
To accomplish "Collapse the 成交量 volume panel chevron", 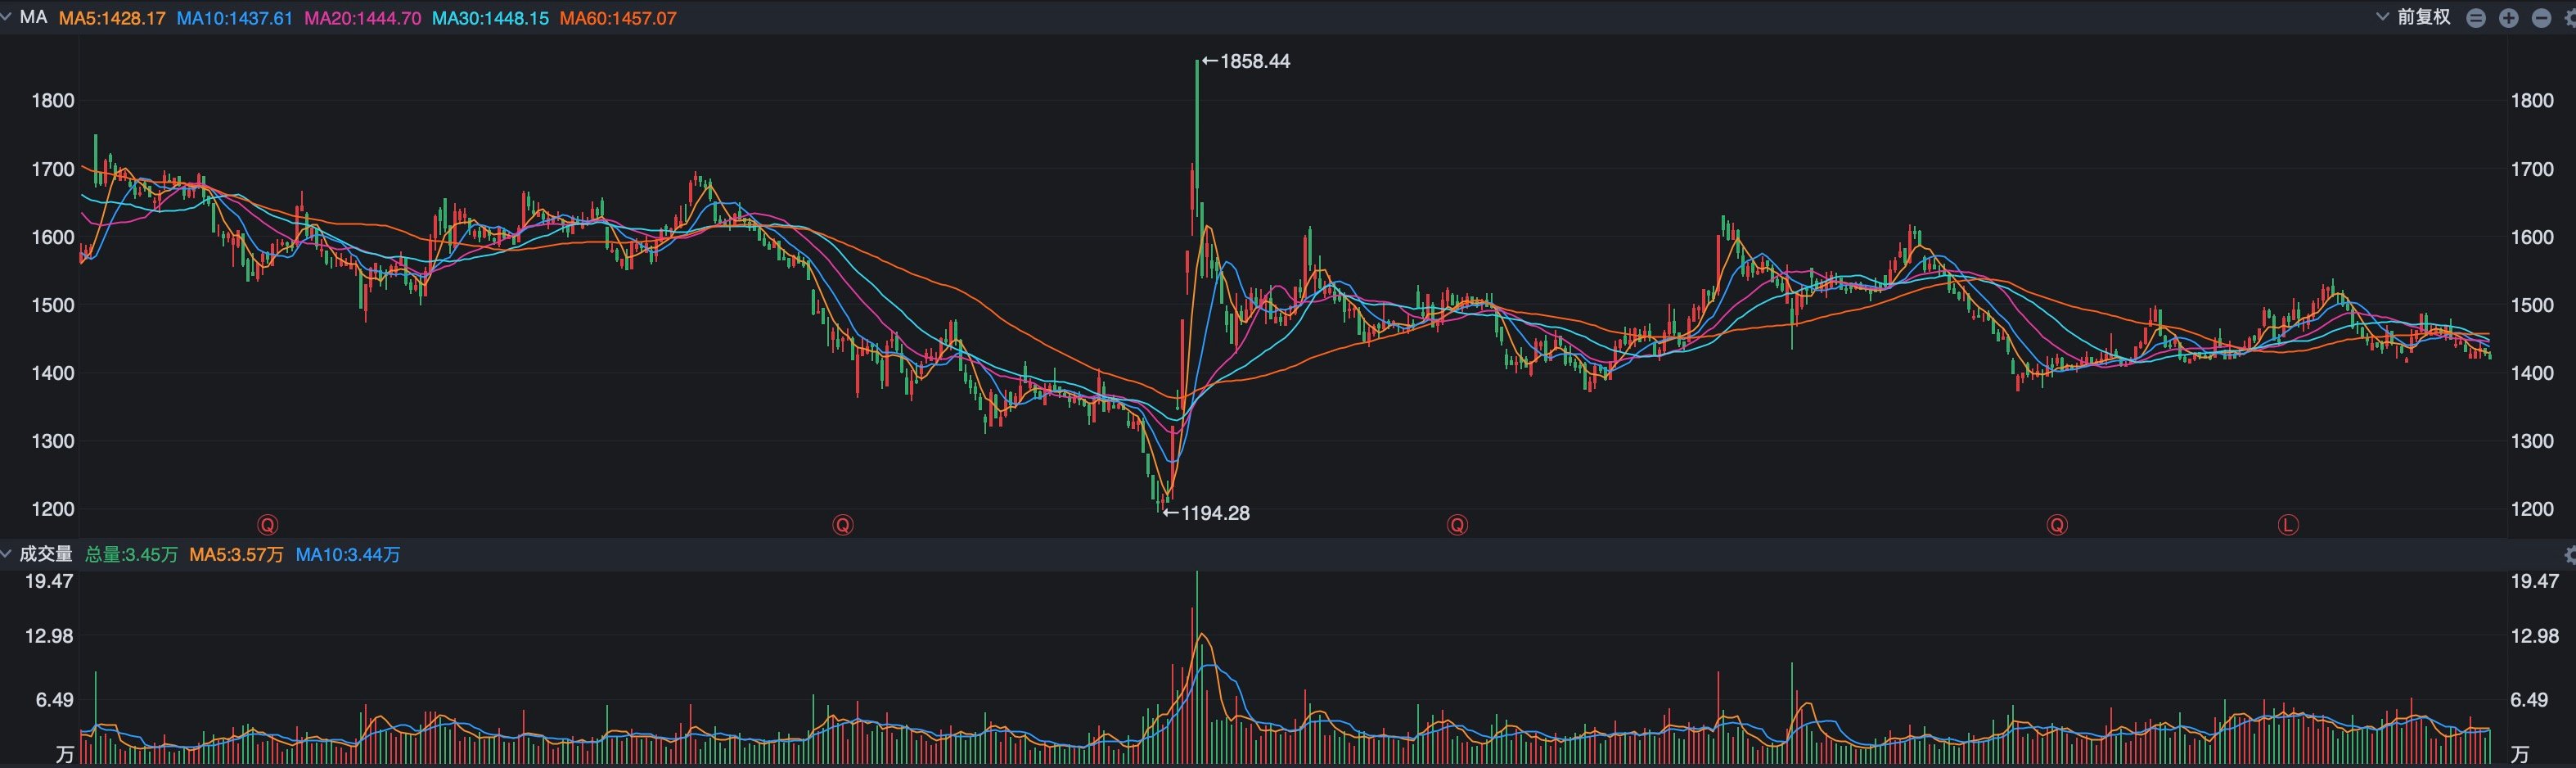I will (7, 554).
